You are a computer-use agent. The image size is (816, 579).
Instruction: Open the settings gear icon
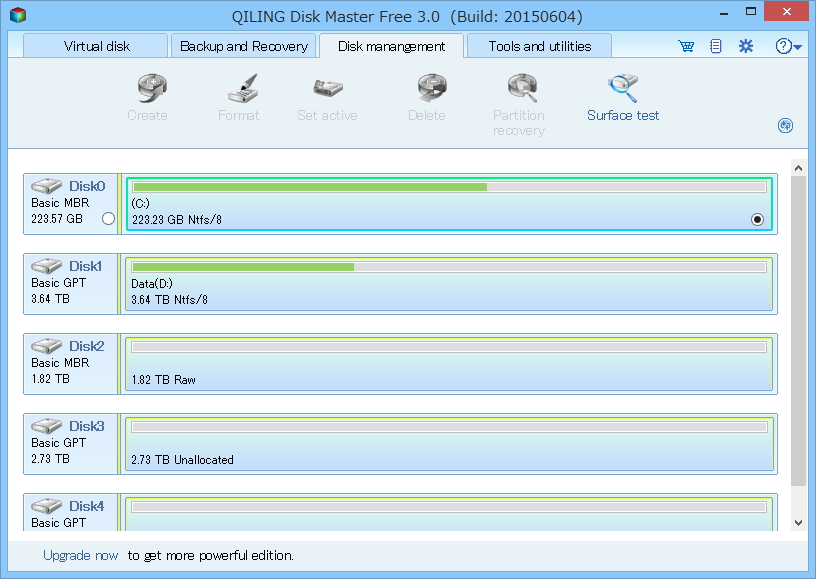pyautogui.click(x=745, y=45)
